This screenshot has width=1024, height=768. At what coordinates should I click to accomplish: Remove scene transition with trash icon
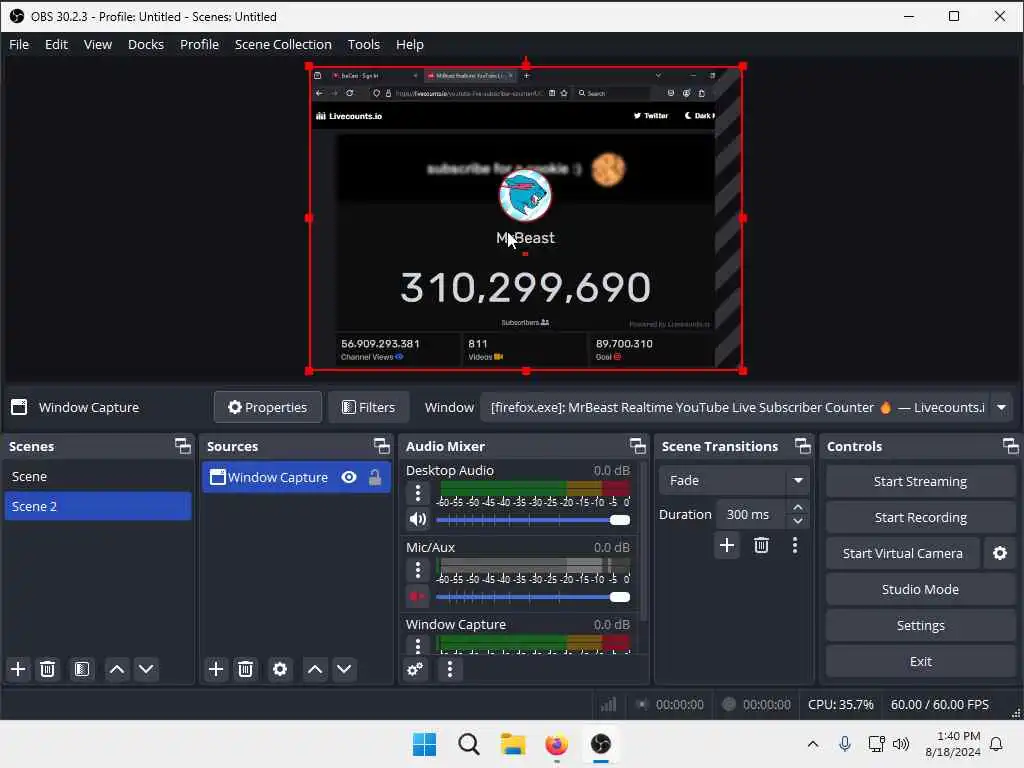point(761,545)
